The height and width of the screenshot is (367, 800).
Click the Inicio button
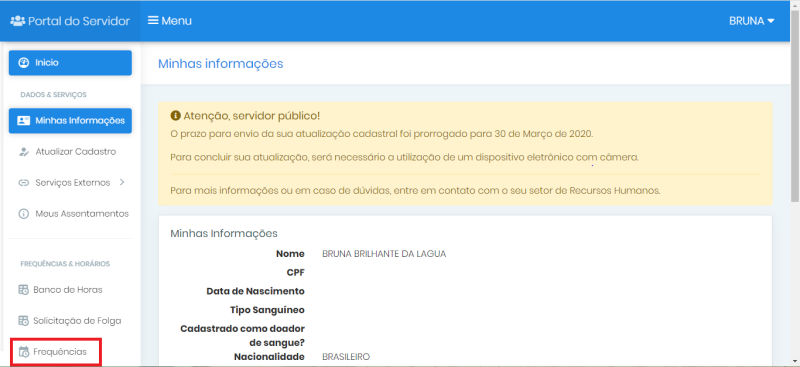point(70,63)
